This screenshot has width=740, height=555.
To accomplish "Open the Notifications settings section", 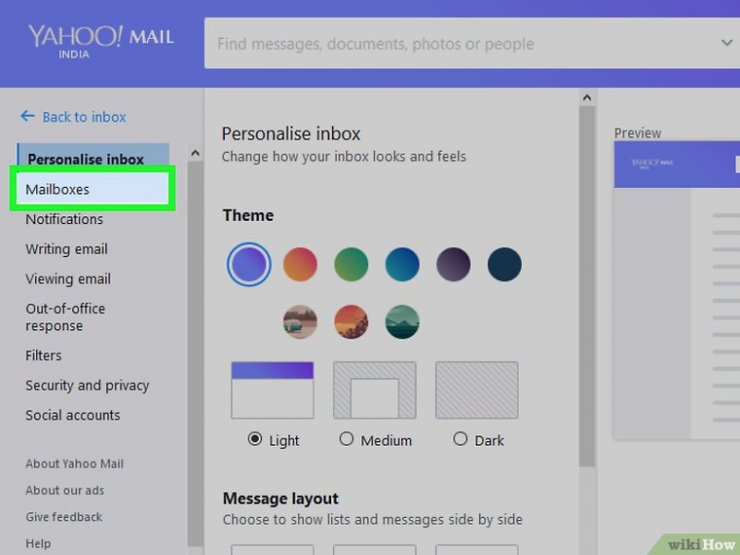I will [x=64, y=219].
